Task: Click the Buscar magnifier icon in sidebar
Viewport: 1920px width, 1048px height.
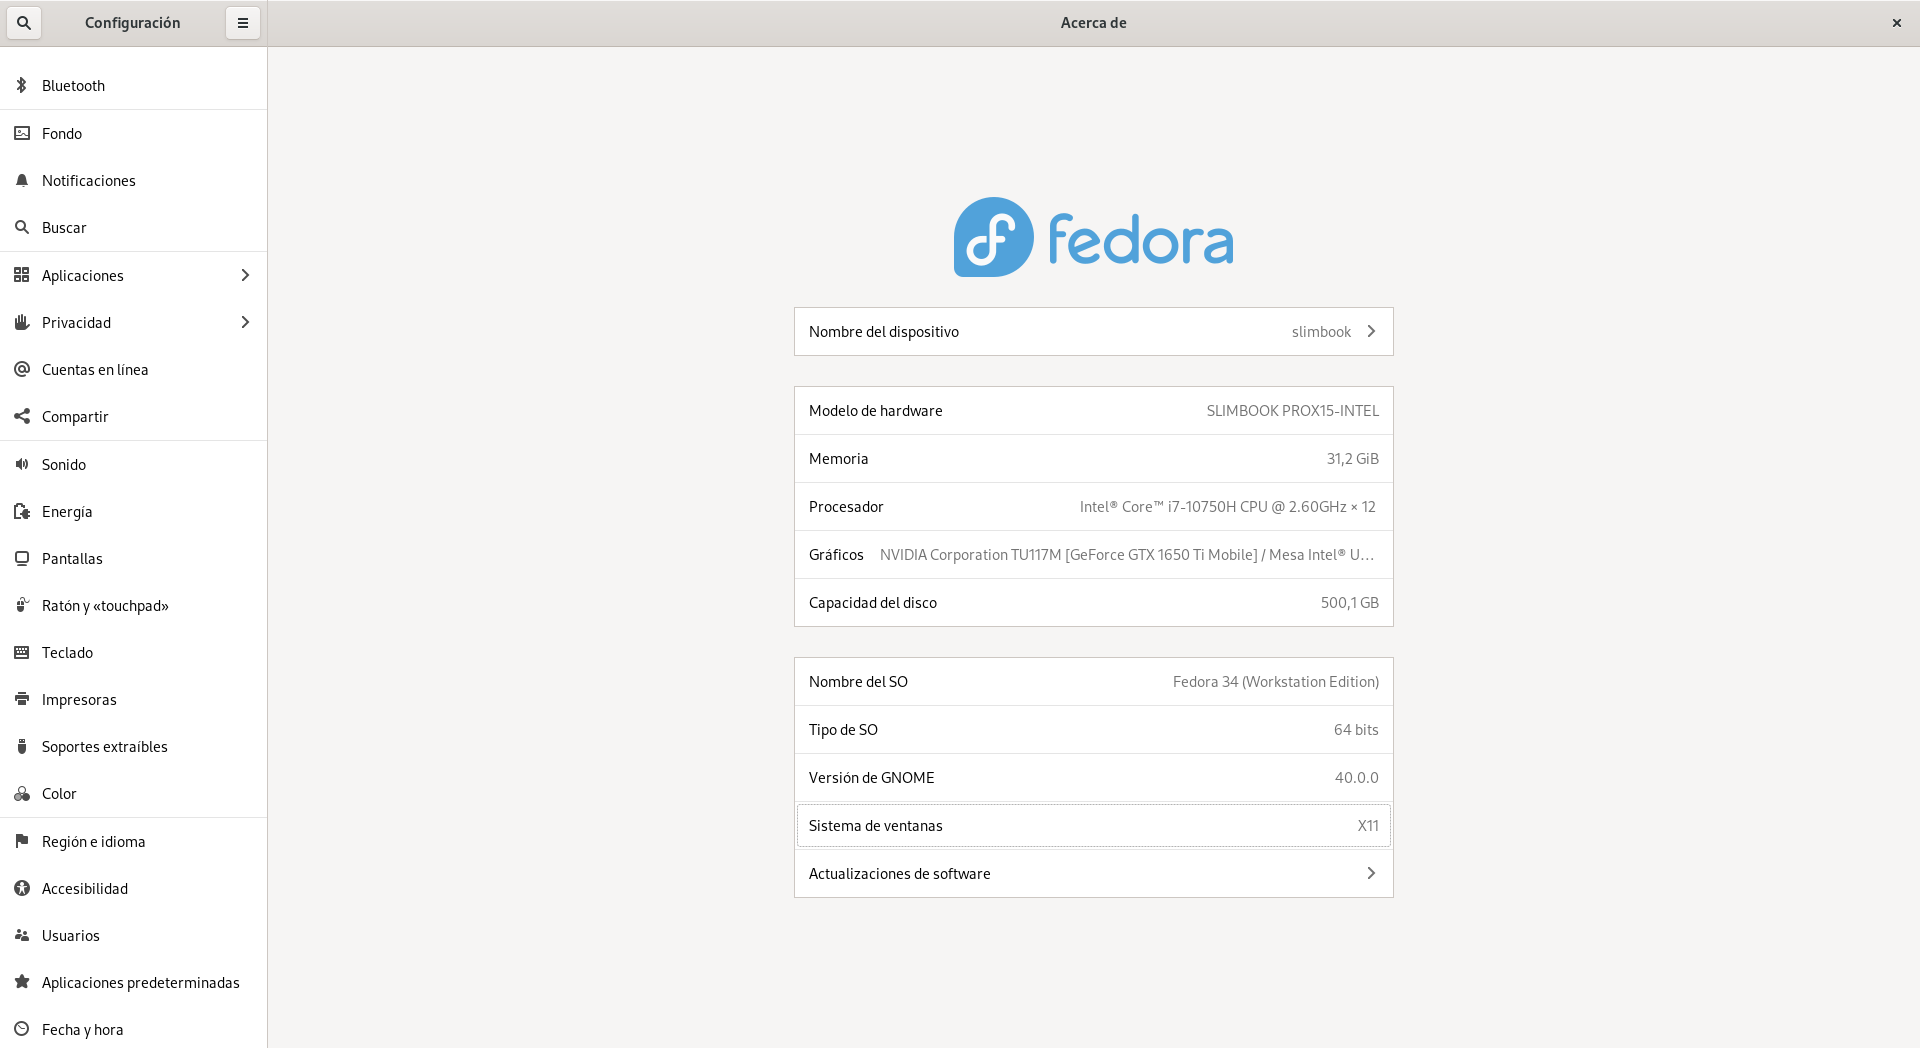Action: tap(22, 228)
